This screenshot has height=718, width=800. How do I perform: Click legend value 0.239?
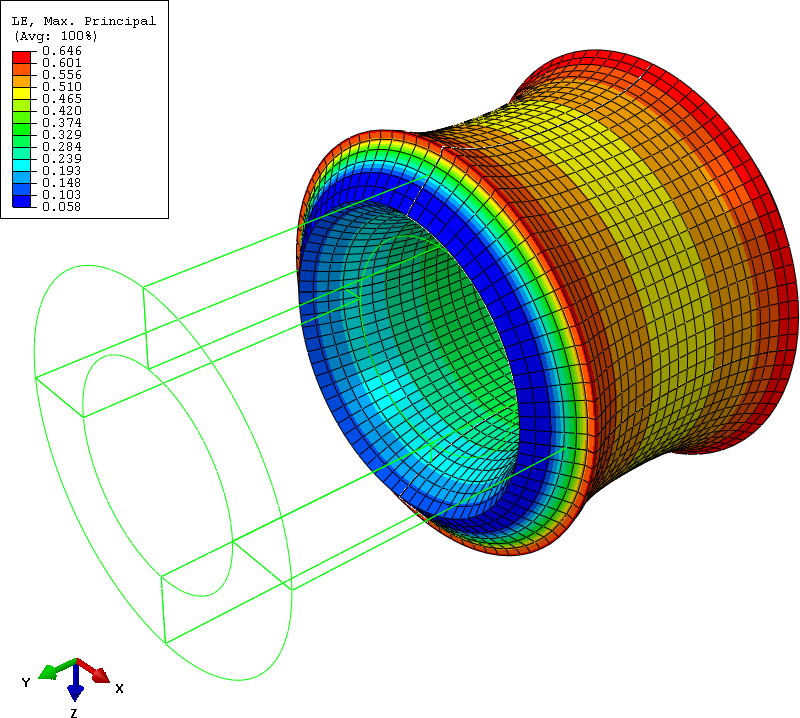click(62, 159)
